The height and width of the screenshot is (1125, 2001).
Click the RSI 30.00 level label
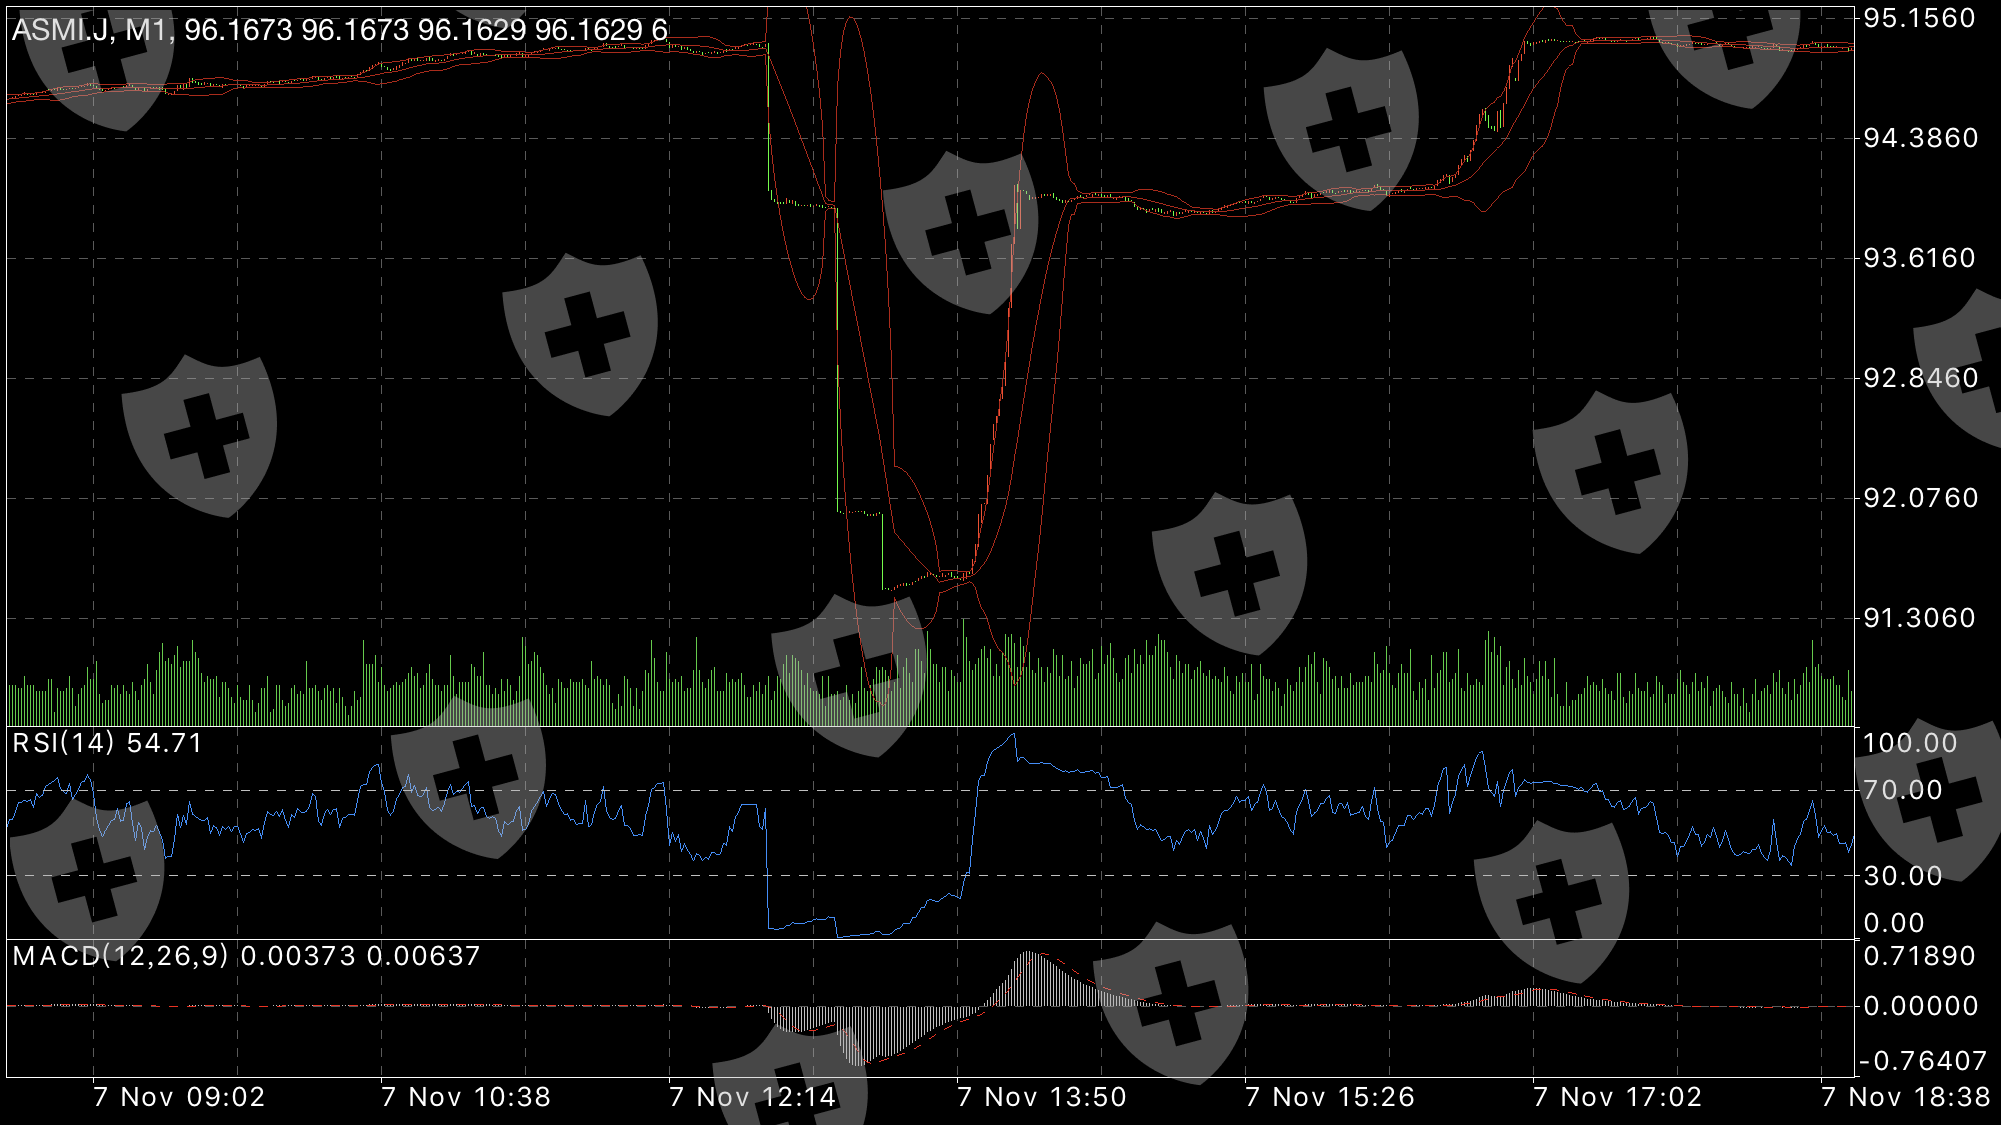pos(1902,876)
